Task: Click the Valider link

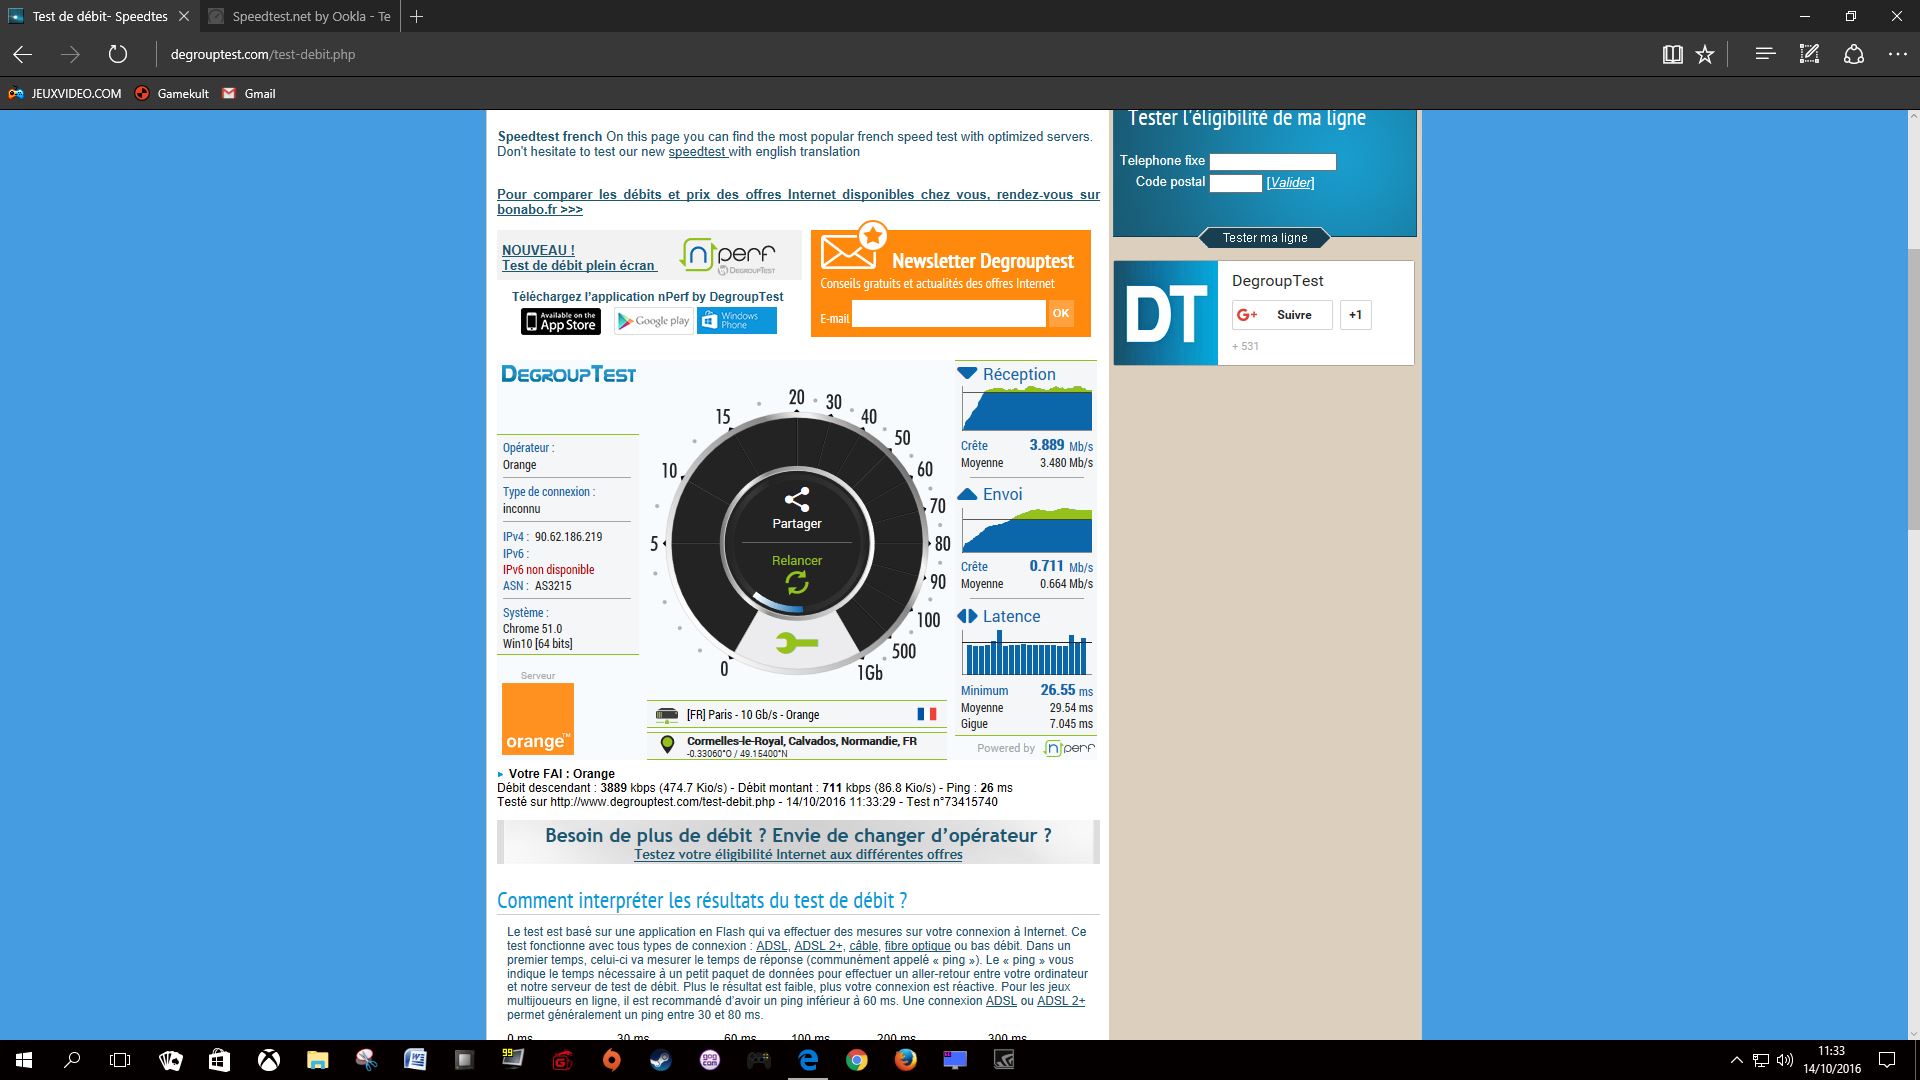Action: (1290, 183)
